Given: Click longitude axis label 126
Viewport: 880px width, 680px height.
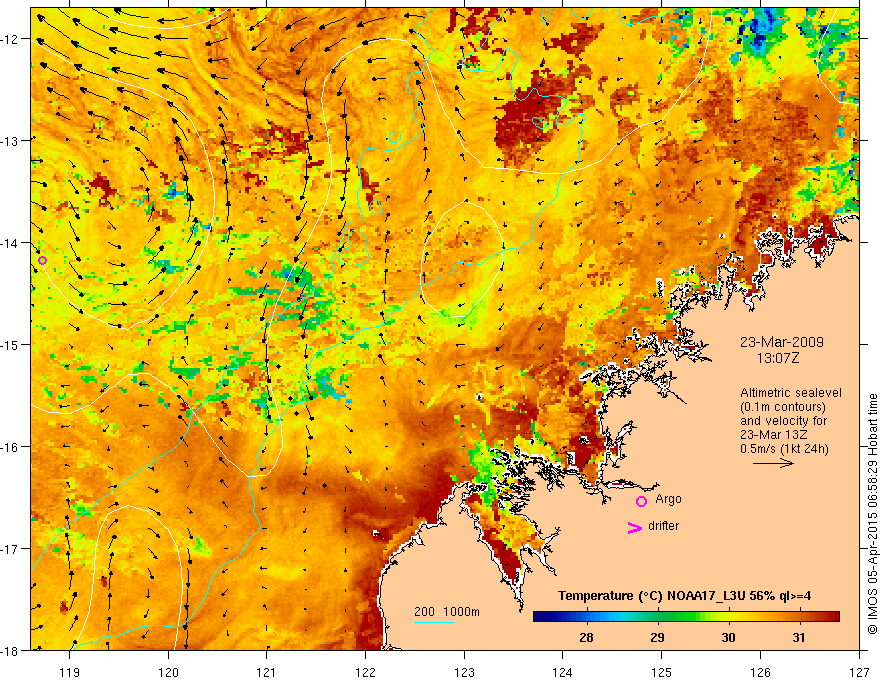Looking at the screenshot, I should pyautogui.click(x=760, y=672).
